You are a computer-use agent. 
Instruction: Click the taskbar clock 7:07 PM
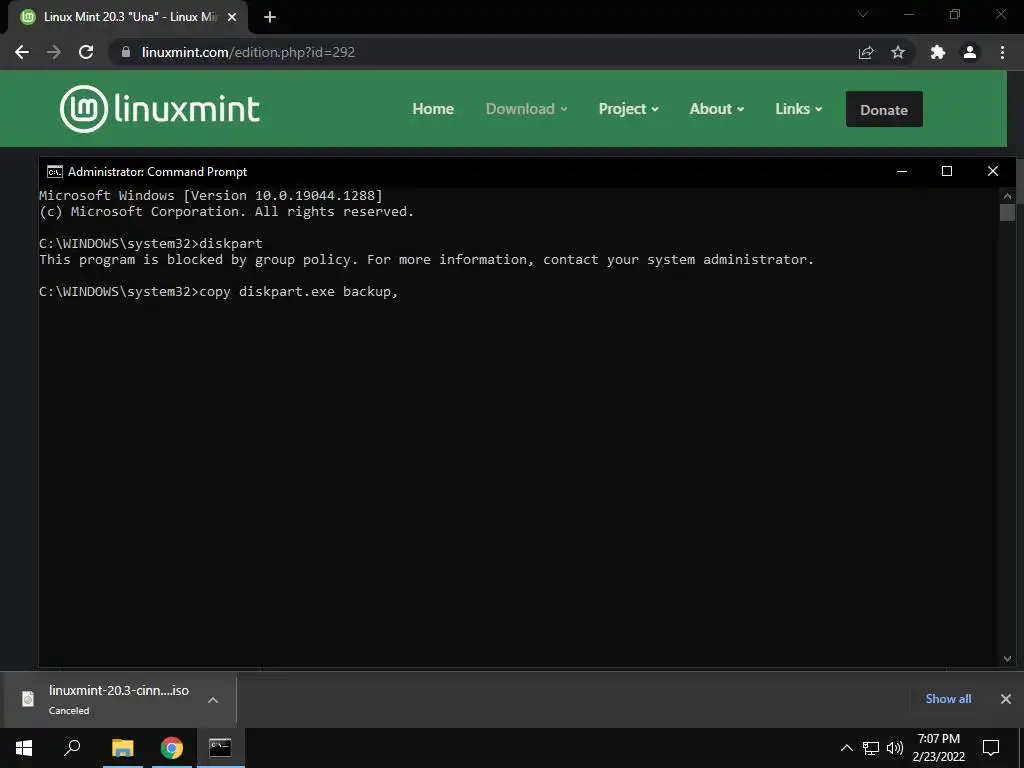[x=938, y=748]
